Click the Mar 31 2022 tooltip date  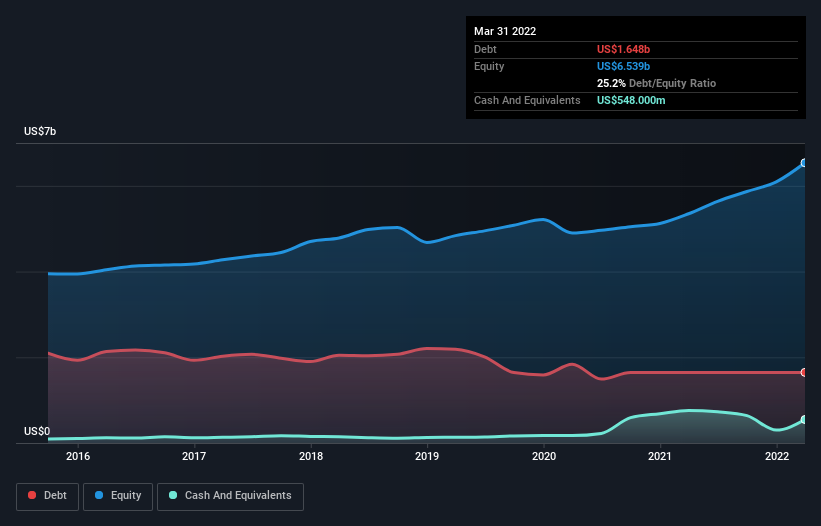pos(505,31)
